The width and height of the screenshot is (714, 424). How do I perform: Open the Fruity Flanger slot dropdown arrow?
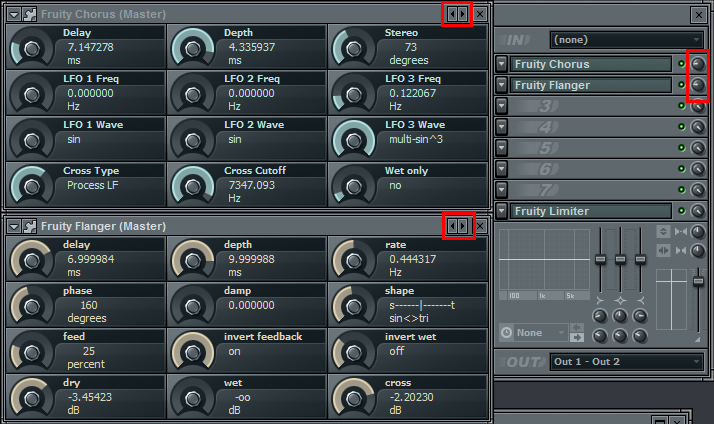coord(501,85)
